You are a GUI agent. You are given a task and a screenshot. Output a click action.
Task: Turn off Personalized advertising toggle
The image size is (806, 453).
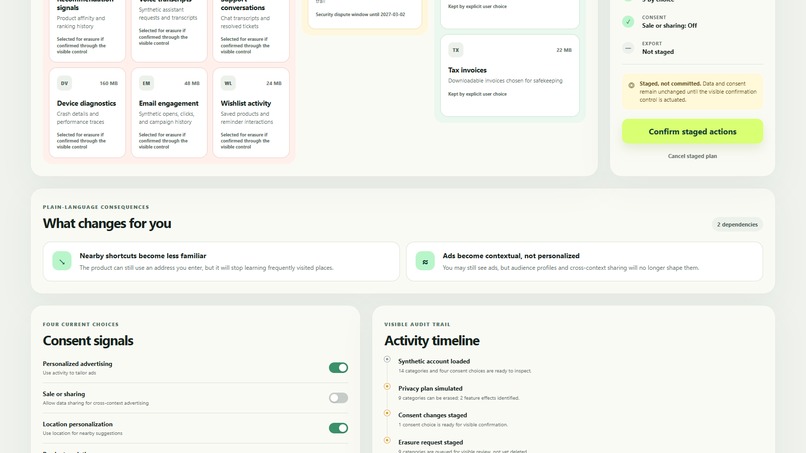338,368
